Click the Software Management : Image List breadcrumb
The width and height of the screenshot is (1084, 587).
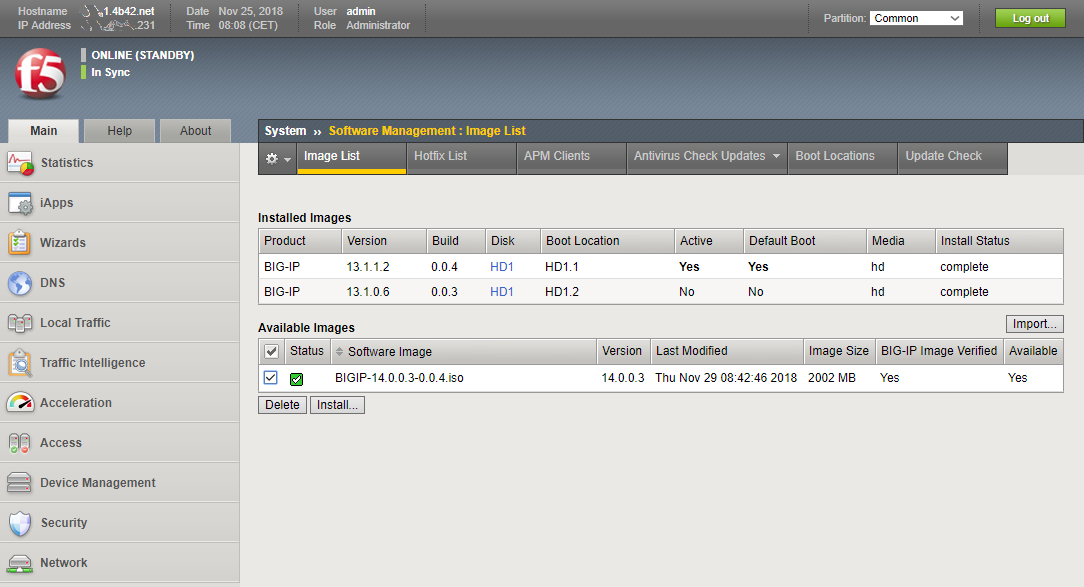[x=427, y=131]
